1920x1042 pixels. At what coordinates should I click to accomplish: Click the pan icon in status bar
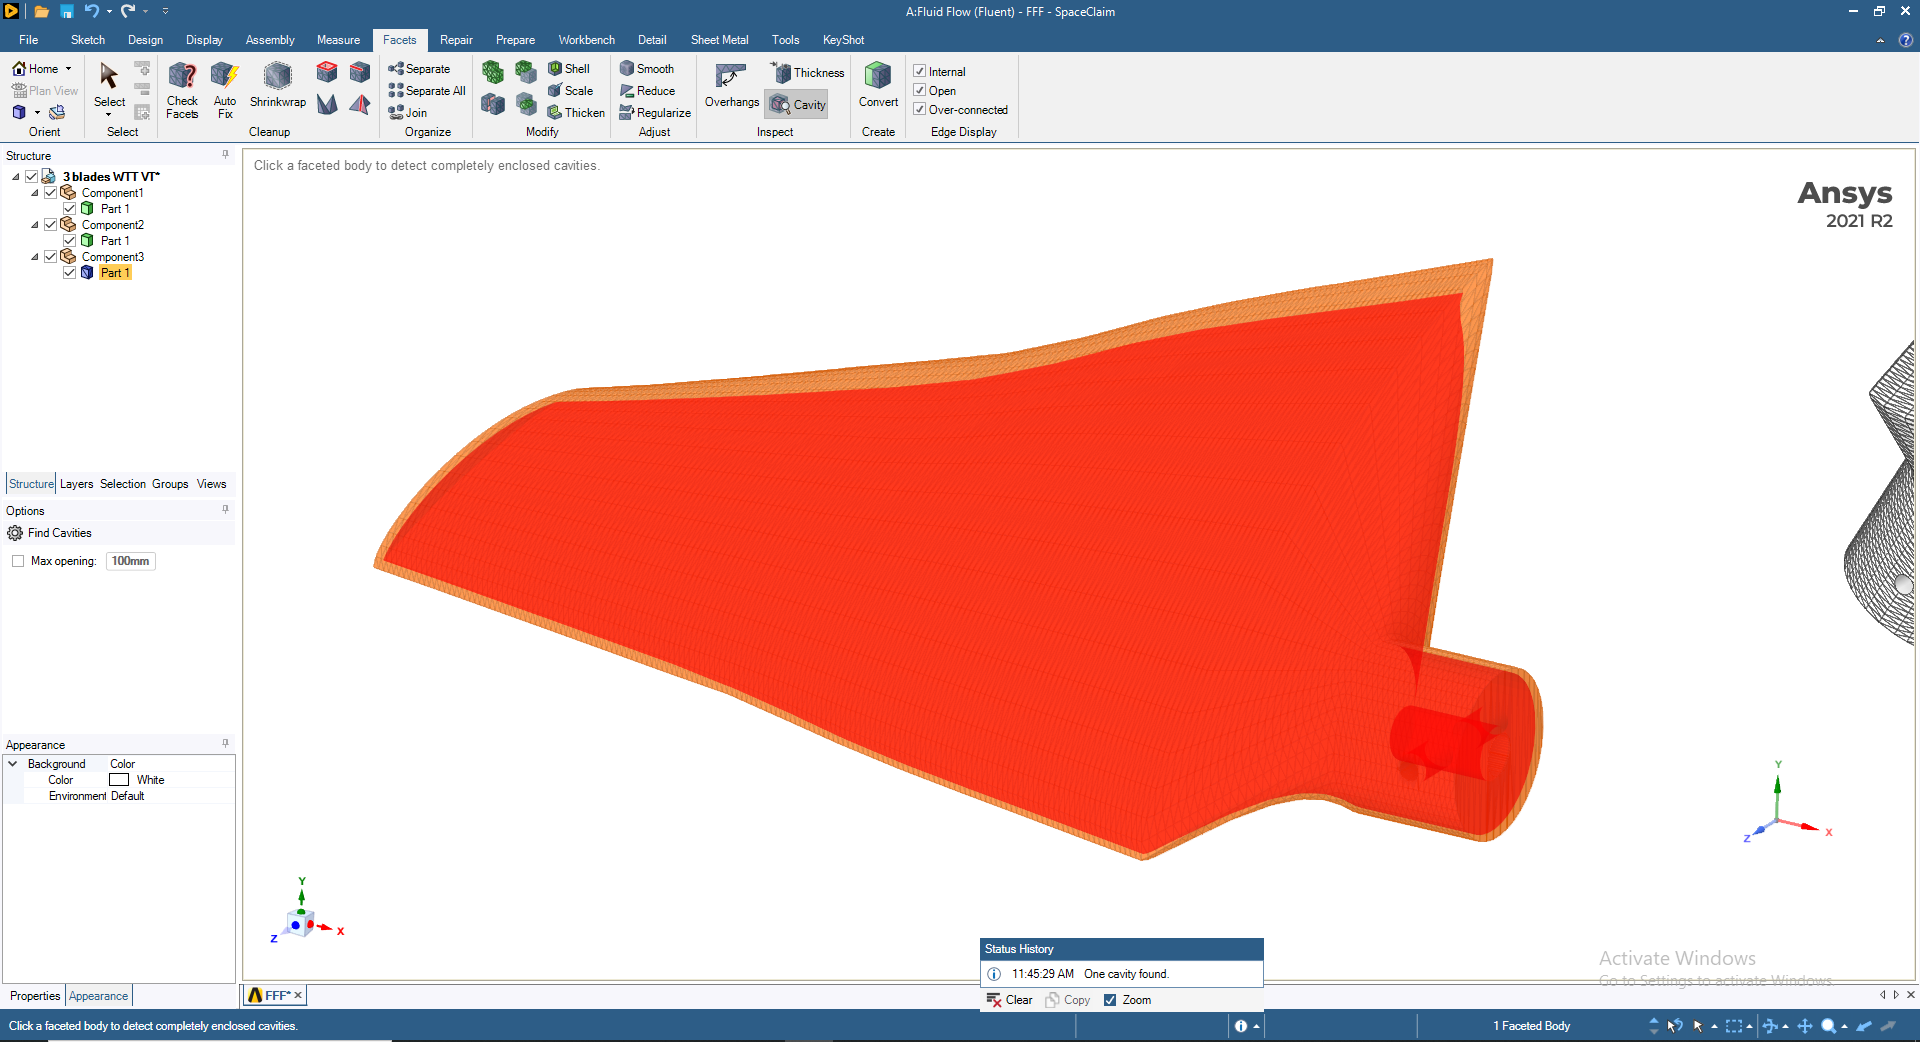click(1805, 1026)
